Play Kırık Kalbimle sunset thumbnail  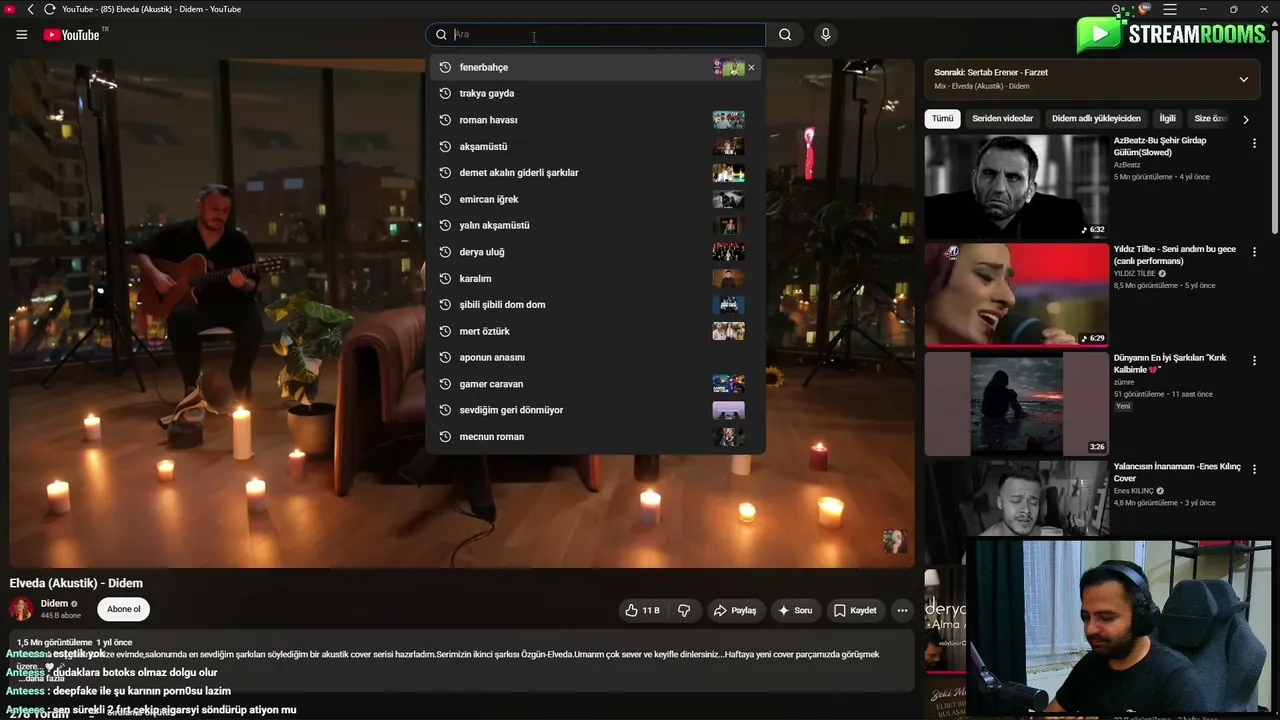pos(1016,404)
